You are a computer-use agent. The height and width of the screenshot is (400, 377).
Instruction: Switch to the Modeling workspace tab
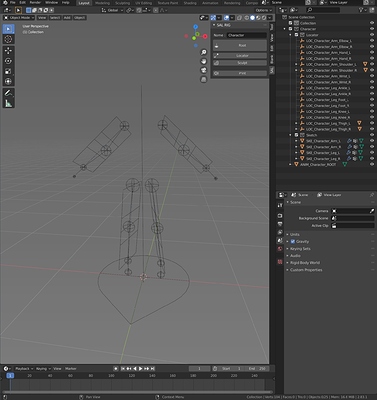[x=102, y=3]
